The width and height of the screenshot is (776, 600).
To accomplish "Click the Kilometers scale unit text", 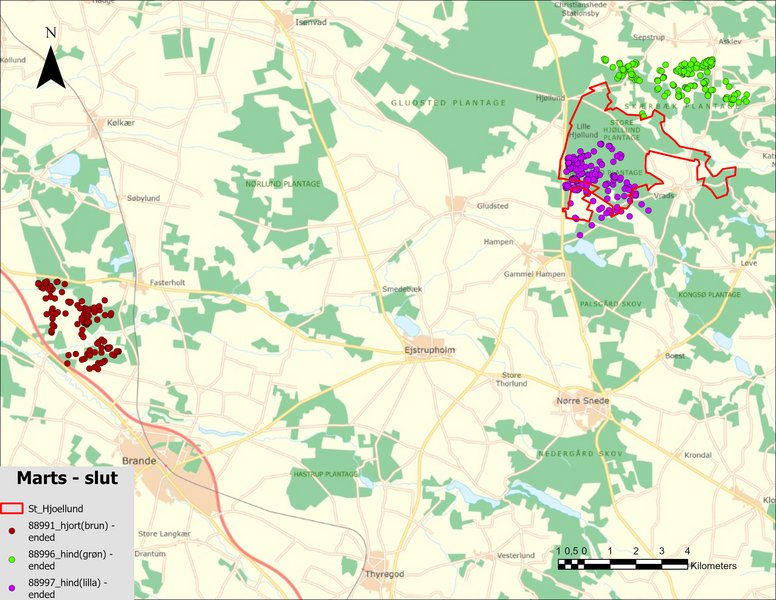I will click(x=713, y=566).
